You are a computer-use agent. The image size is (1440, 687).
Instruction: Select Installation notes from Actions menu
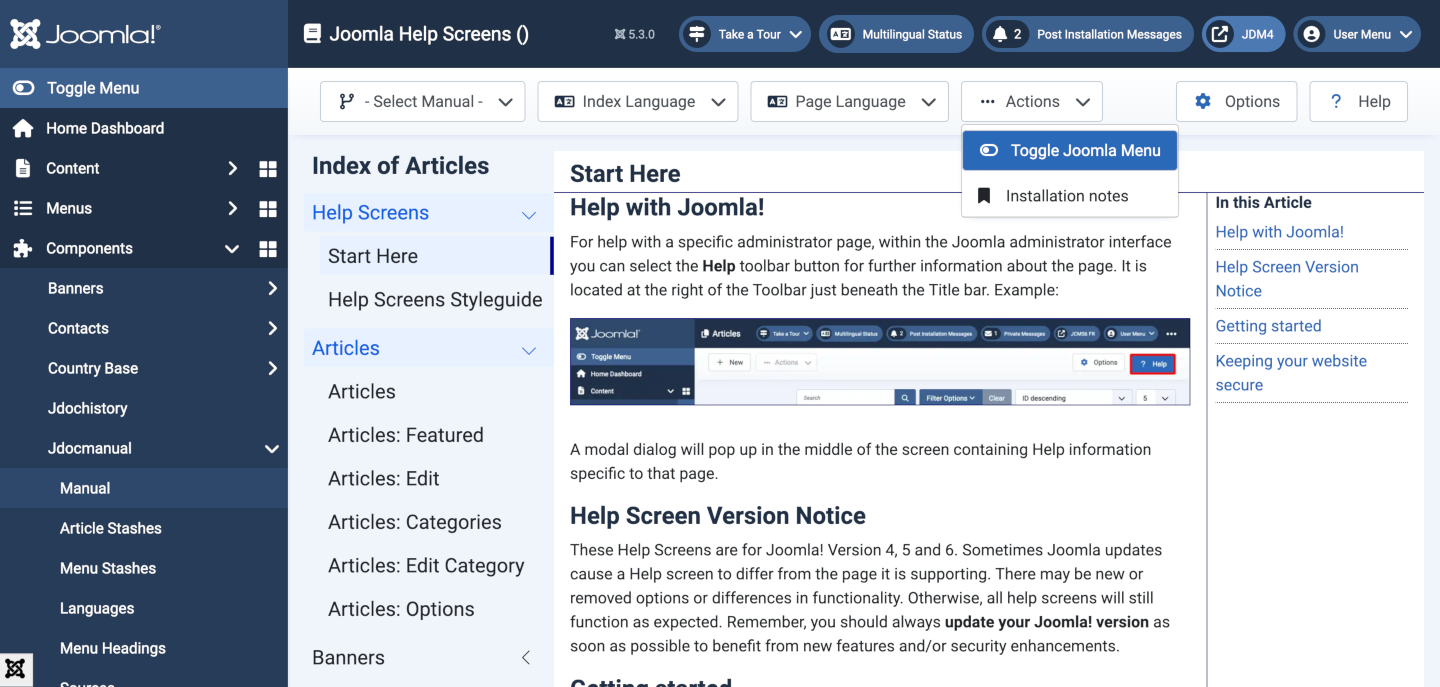[x=1070, y=196]
